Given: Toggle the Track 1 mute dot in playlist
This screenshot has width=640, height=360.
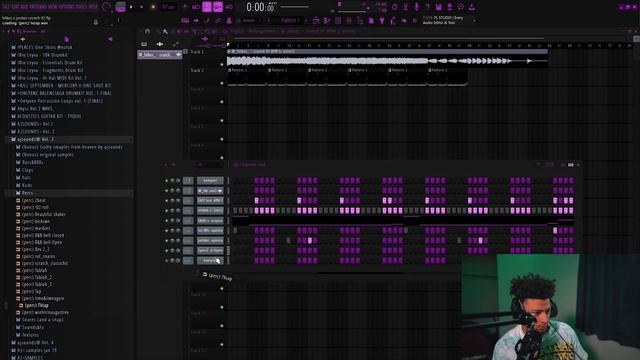Looking at the screenshot, I should [222, 64].
